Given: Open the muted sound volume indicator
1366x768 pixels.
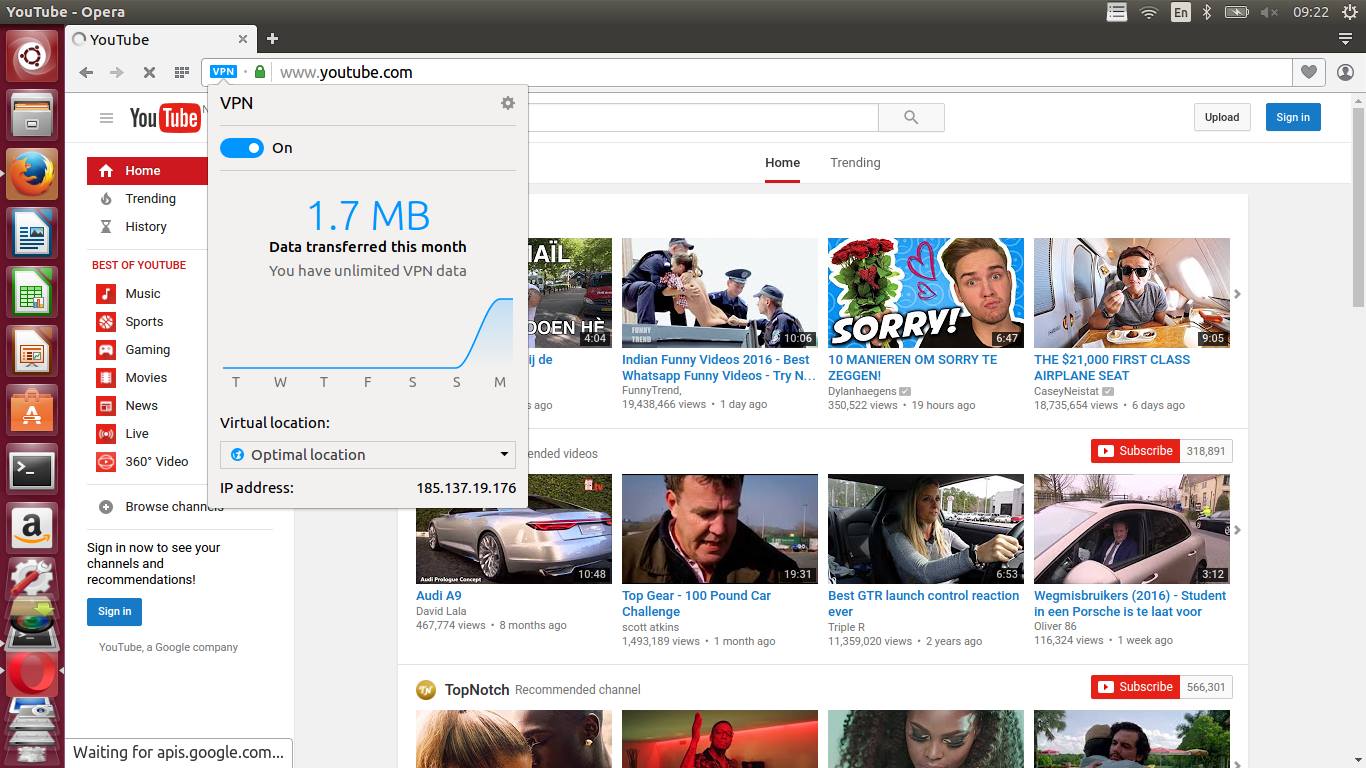Looking at the screenshot, I should pos(1269,12).
